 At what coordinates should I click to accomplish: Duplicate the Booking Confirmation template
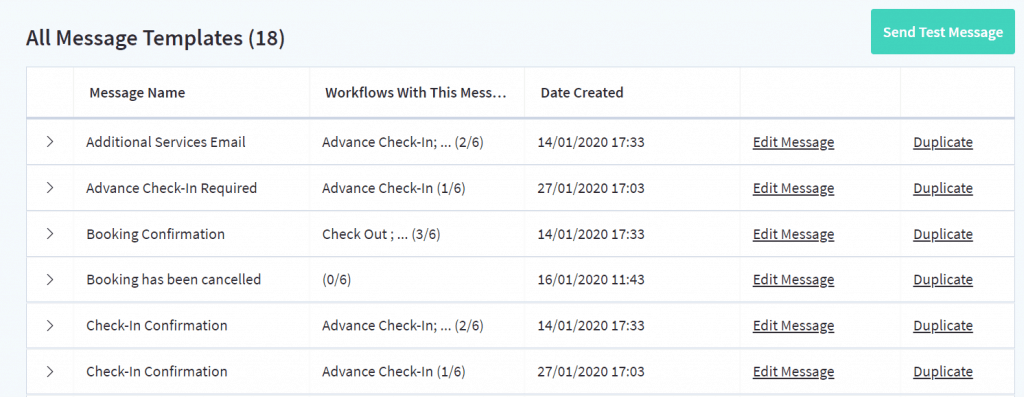click(943, 234)
